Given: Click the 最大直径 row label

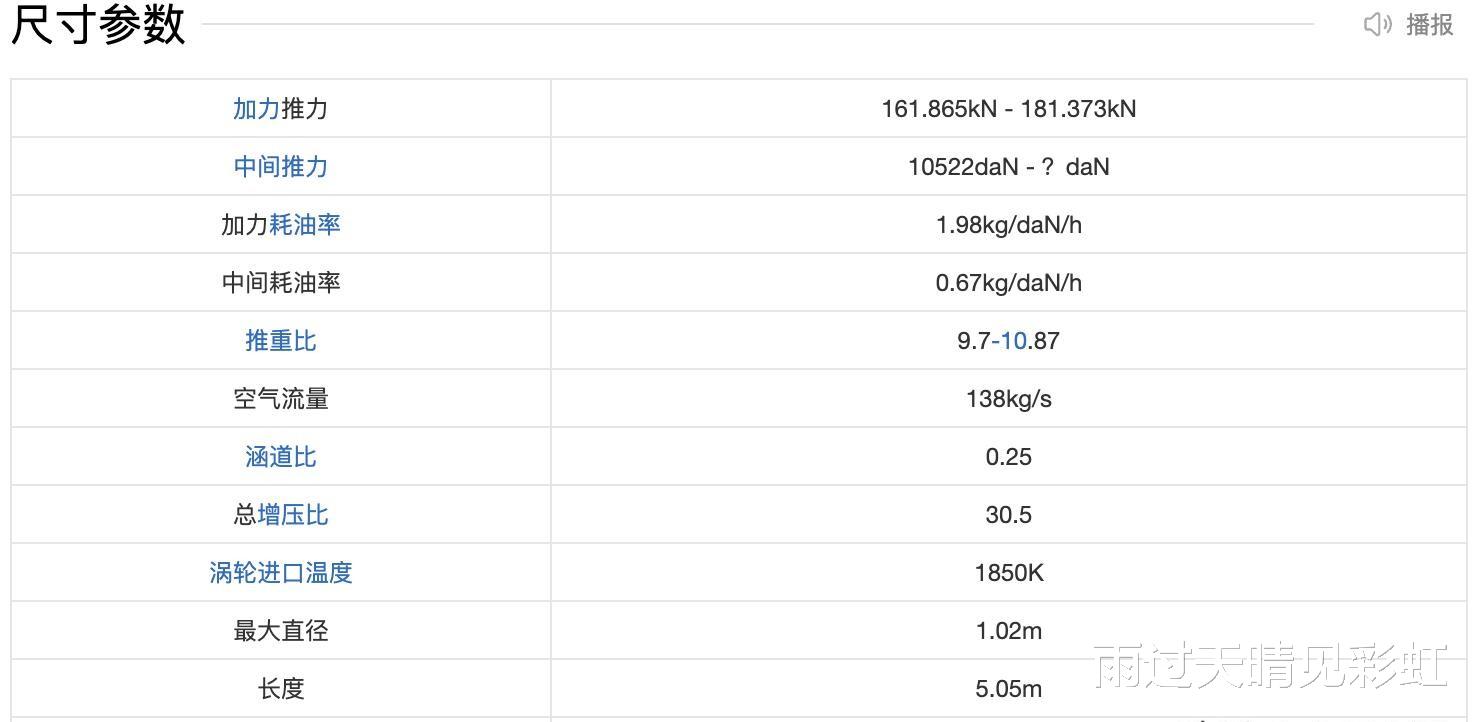Looking at the screenshot, I should click(x=280, y=630).
